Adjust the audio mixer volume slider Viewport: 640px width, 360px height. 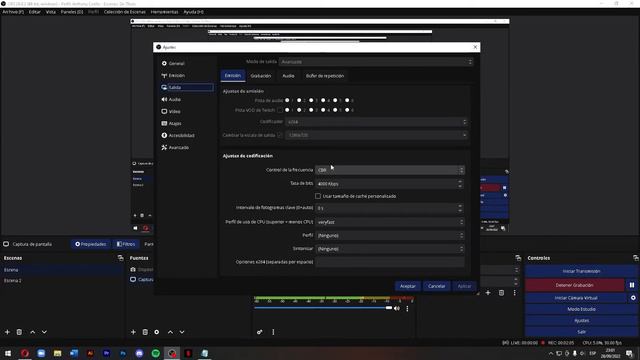(322, 308)
